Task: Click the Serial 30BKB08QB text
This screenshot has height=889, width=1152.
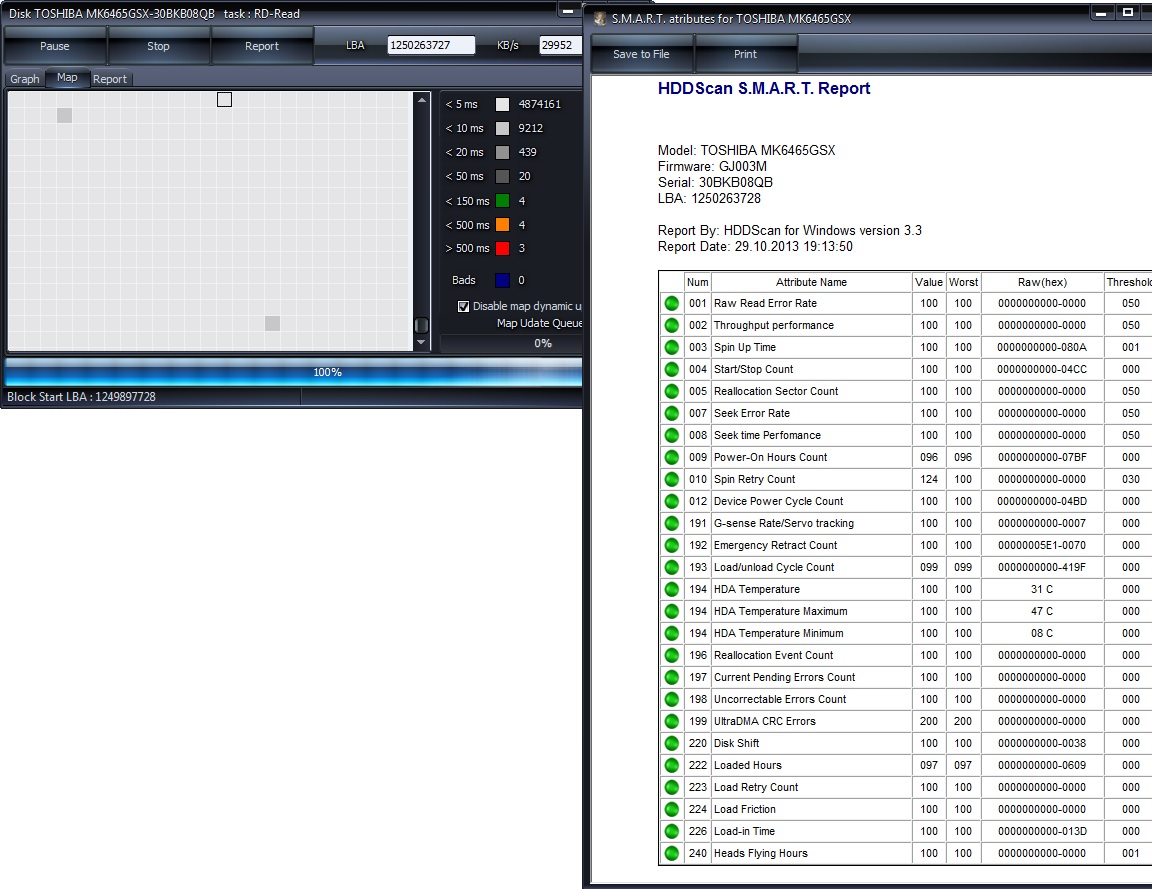Action: tap(715, 182)
